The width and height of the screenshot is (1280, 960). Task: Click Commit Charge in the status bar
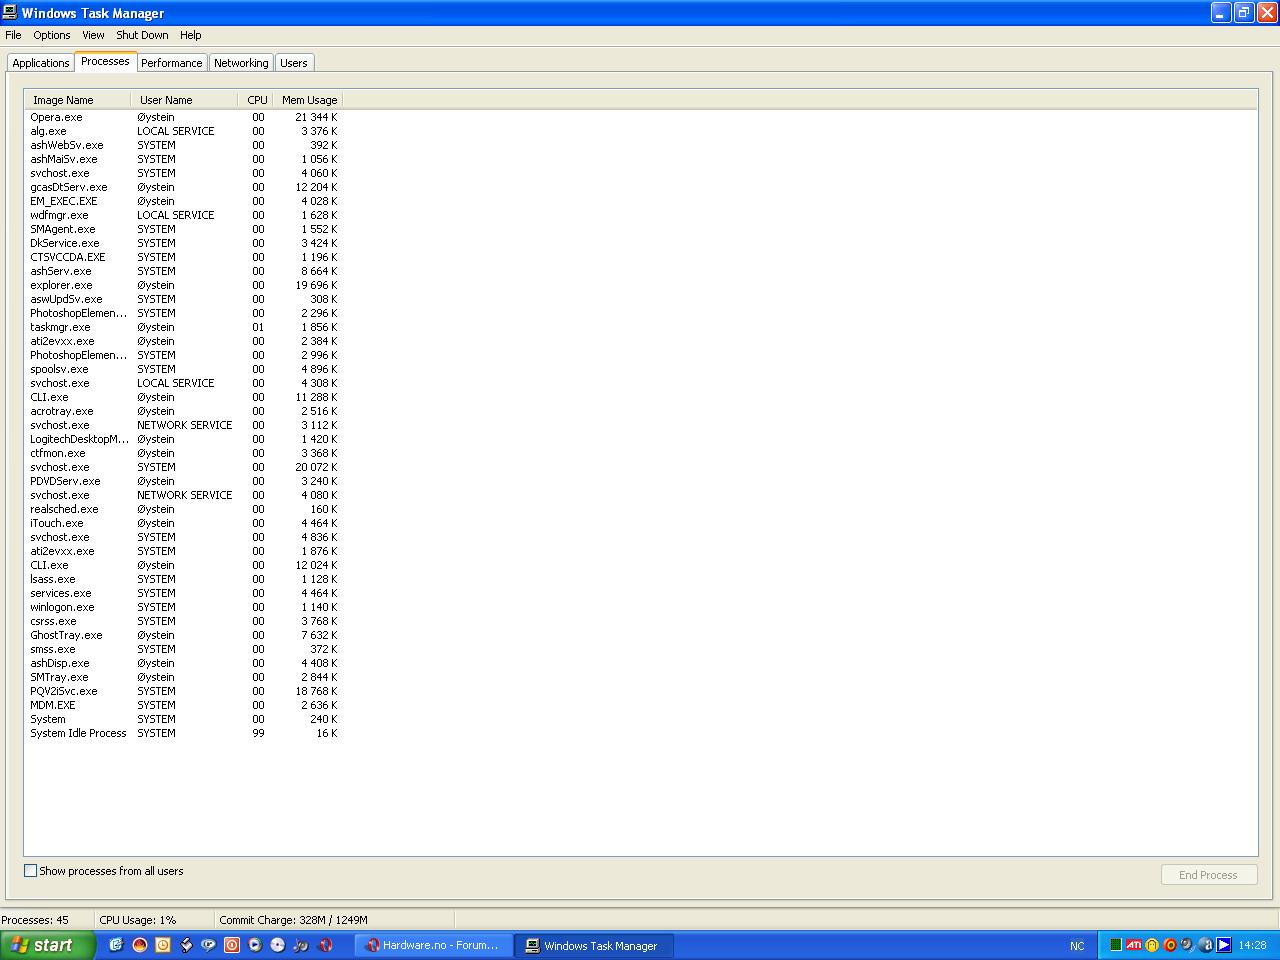tap(293, 920)
